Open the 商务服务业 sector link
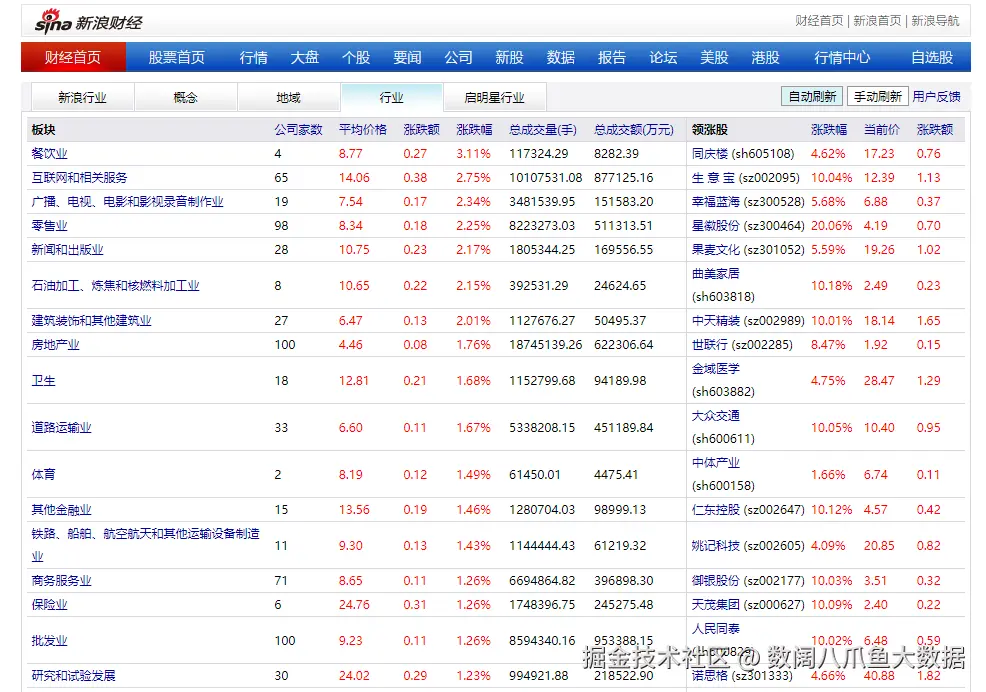The image size is (986, 692). click(x=61, y=581)
